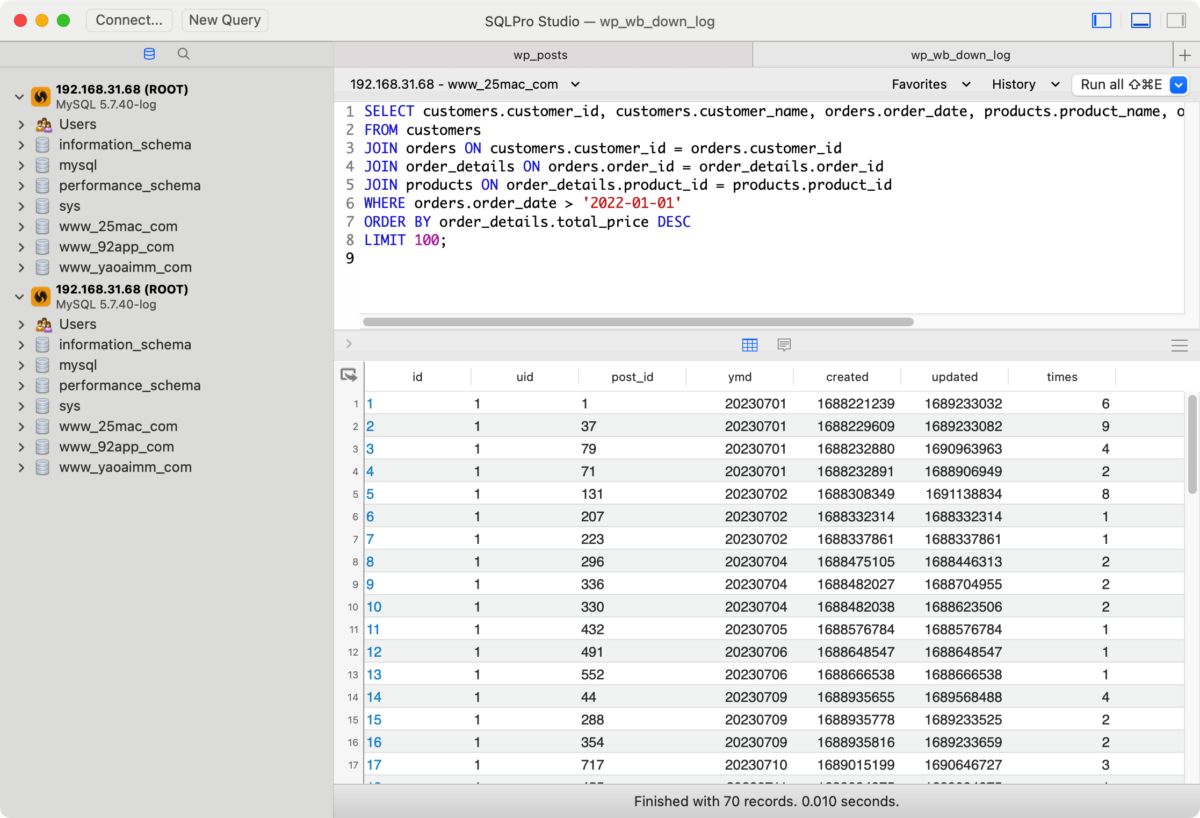Click the results table vertical scrollbar

[1191, 443]
